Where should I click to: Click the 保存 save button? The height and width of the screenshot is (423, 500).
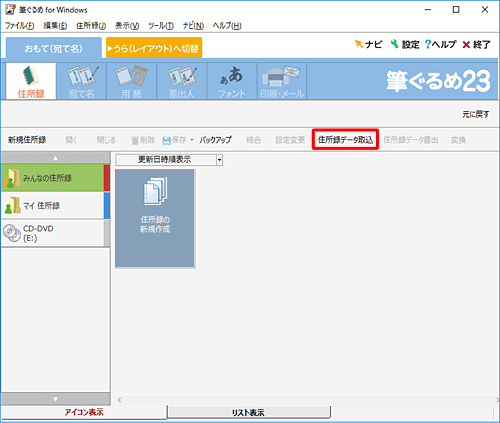[x=175, y=140]
